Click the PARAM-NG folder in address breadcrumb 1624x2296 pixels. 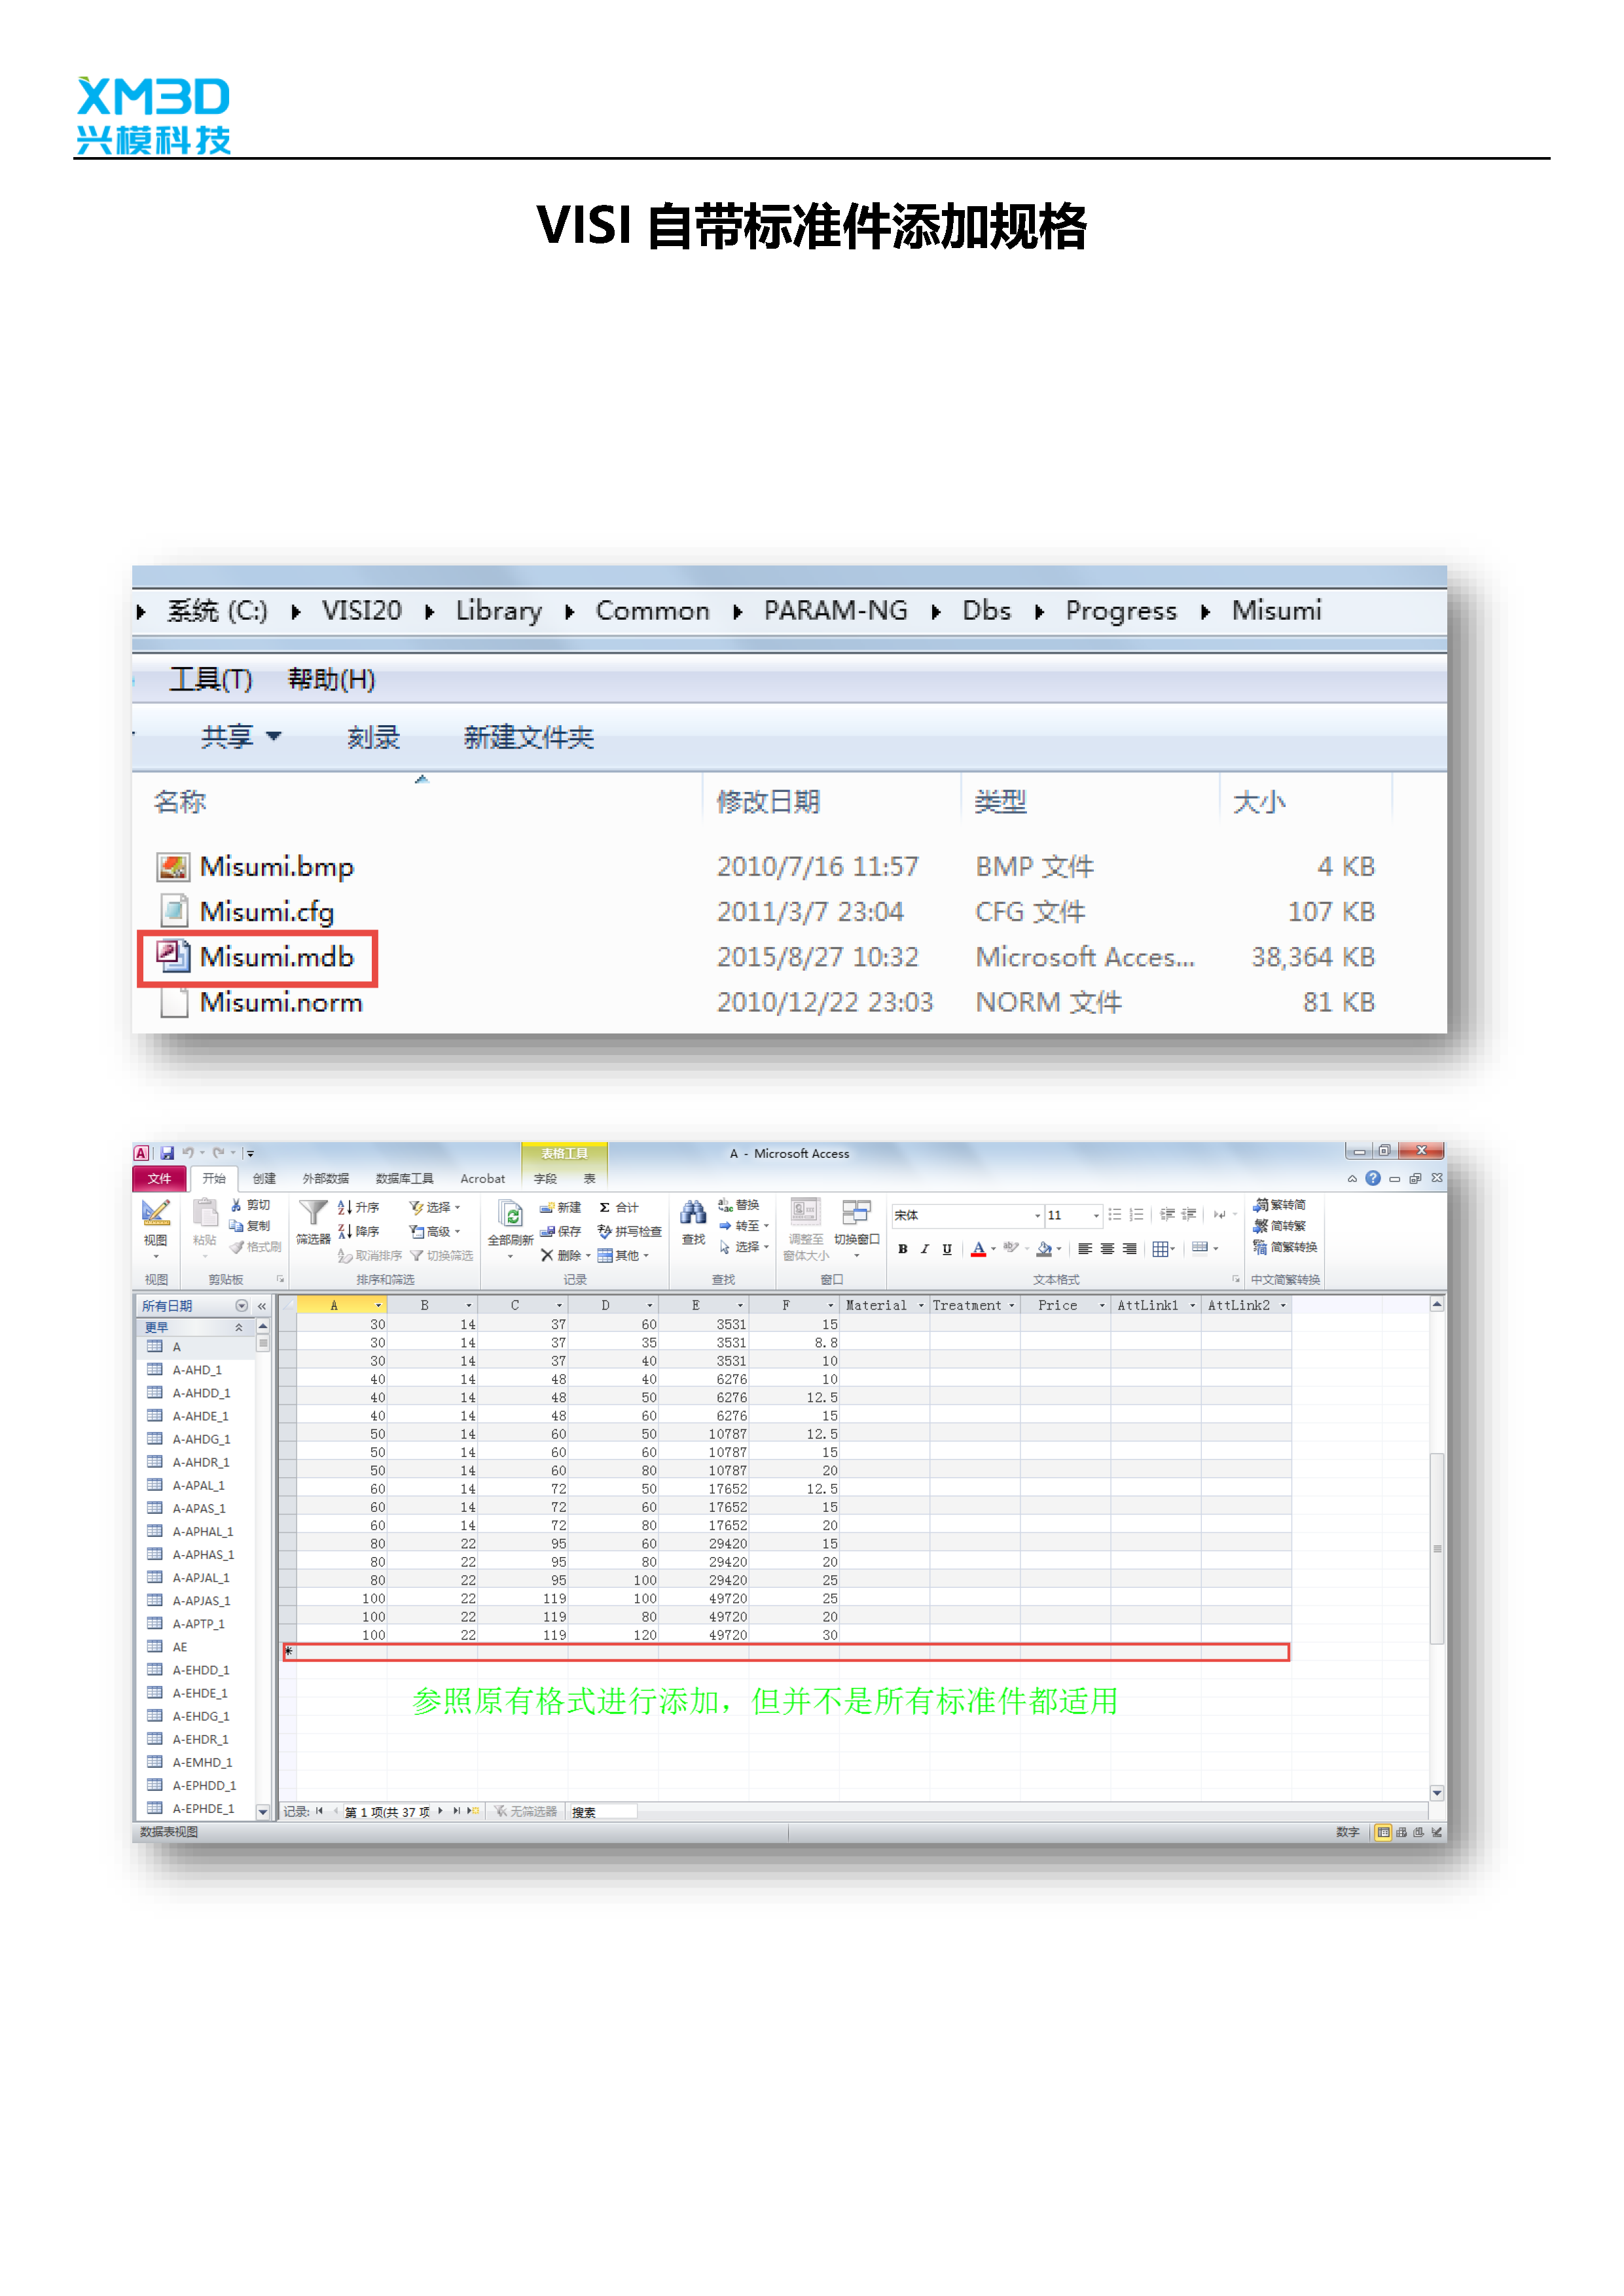pyautogui.click(x=835, y=610)
